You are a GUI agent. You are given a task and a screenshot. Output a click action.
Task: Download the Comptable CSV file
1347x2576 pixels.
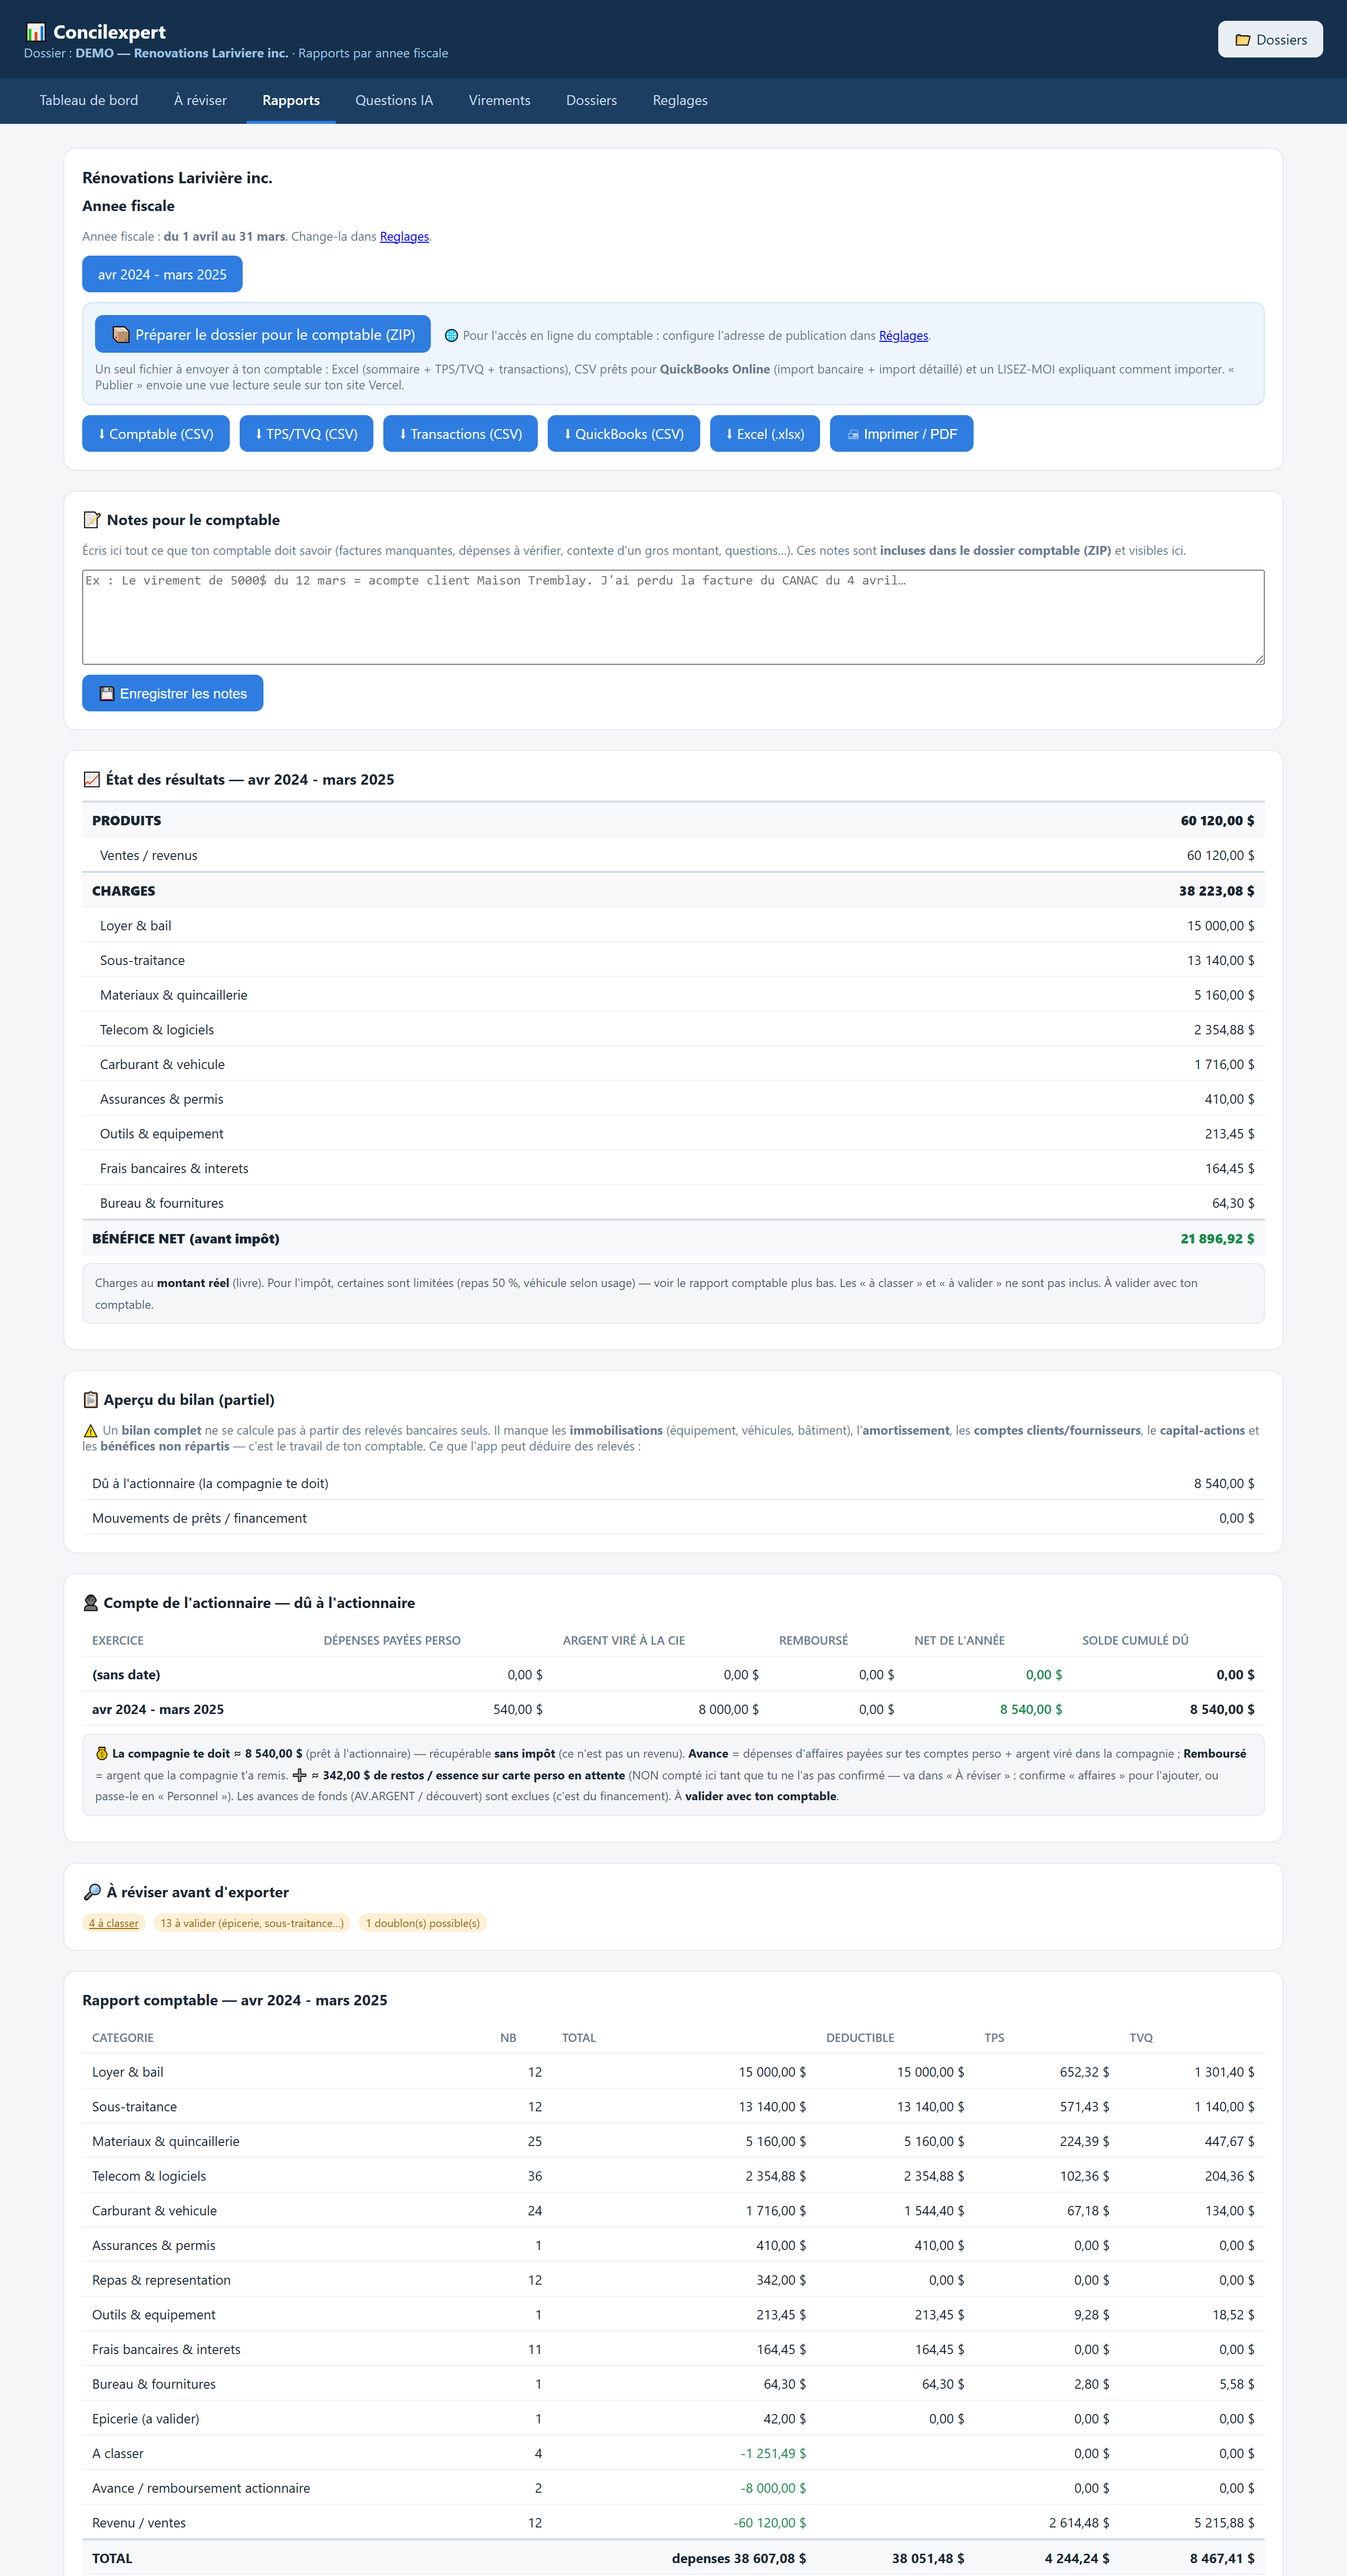(156, 434)
